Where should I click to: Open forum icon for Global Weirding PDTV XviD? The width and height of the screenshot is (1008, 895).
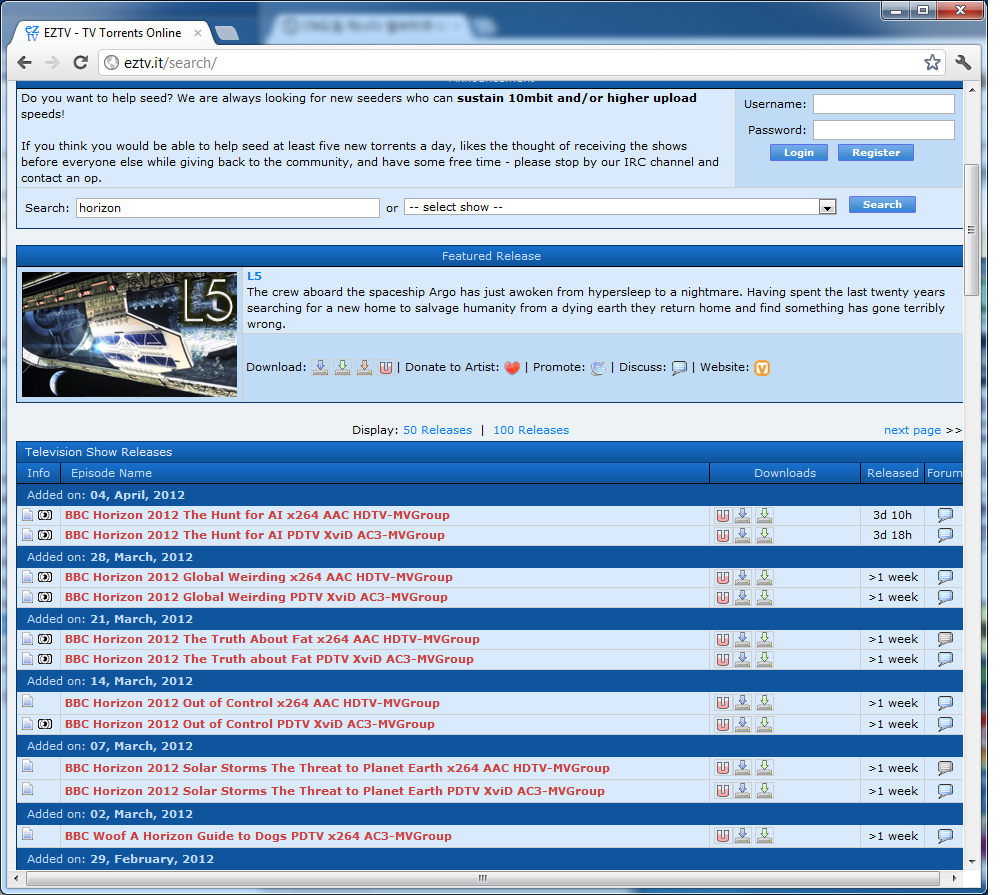pos(945,597)
